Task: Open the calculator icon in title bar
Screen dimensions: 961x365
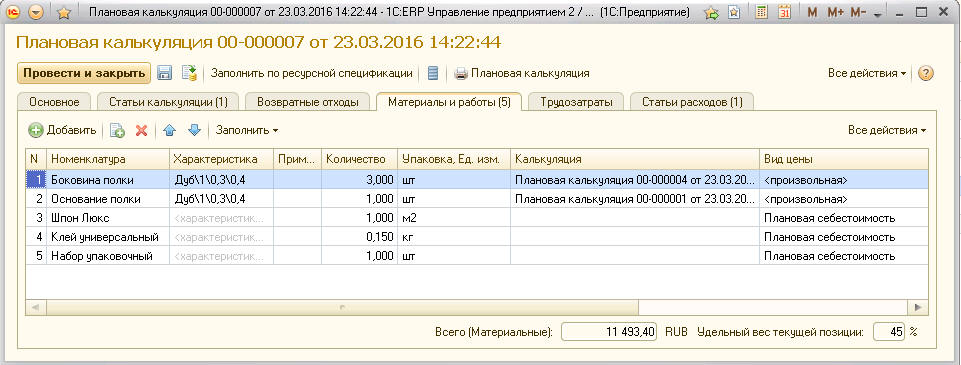Action: [762, 12]
